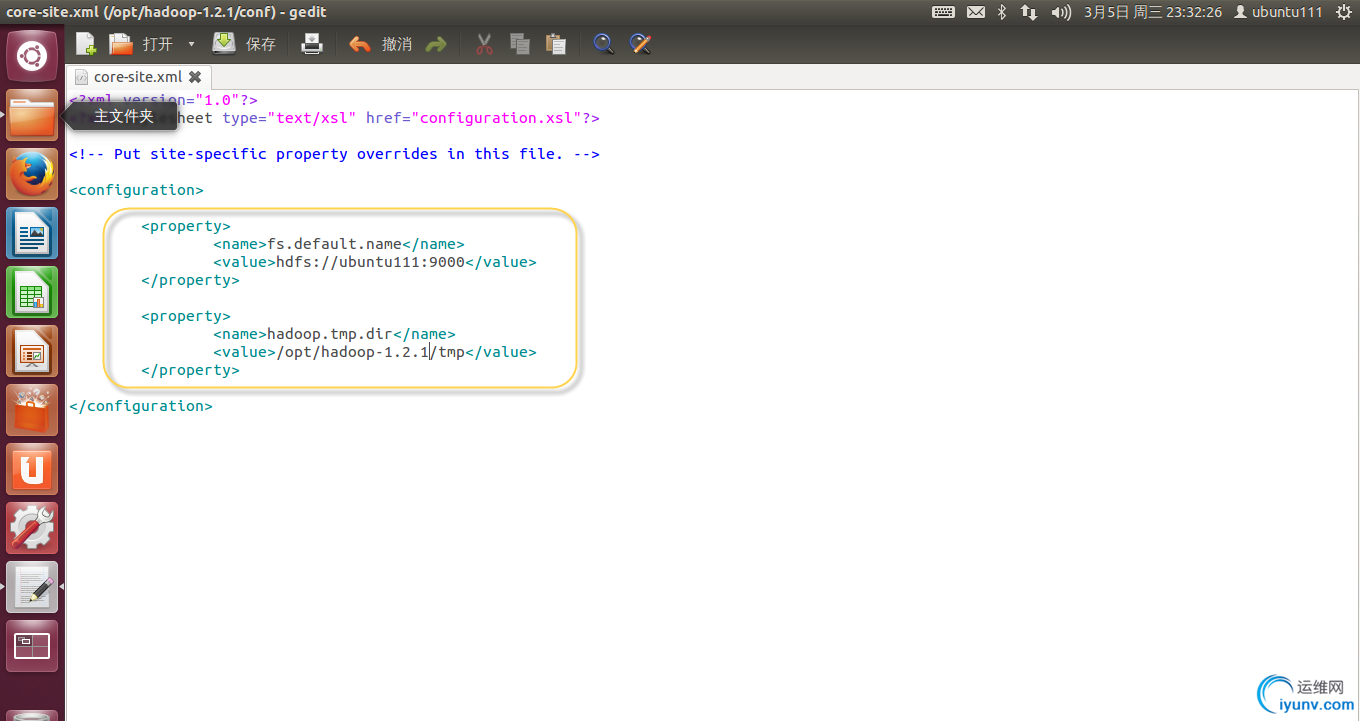Screen dimensions: 1360x721
Task: Open the Find tool with the magnifier icon
Action: pyautogui.click(x=603, y=44)
